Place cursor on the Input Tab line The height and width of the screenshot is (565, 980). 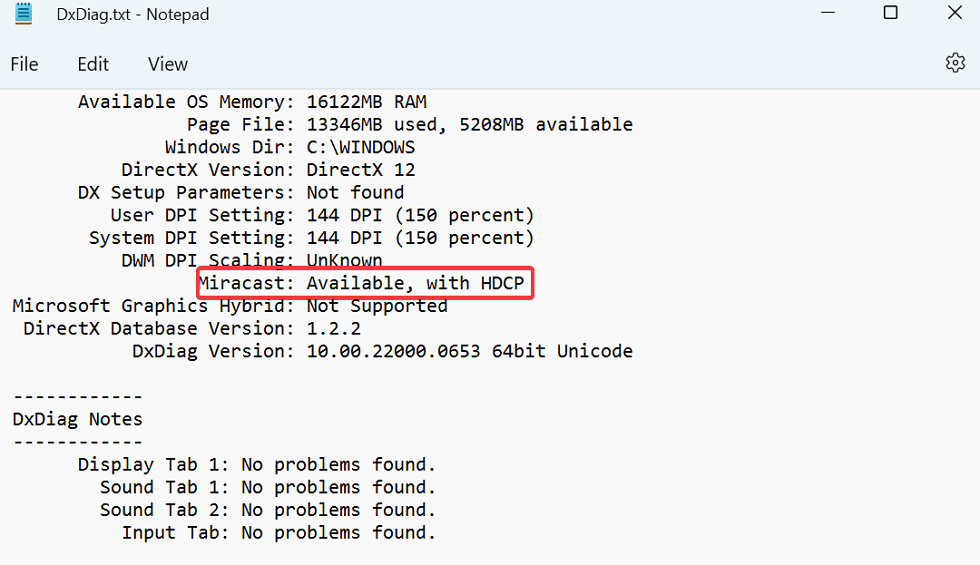279,533
